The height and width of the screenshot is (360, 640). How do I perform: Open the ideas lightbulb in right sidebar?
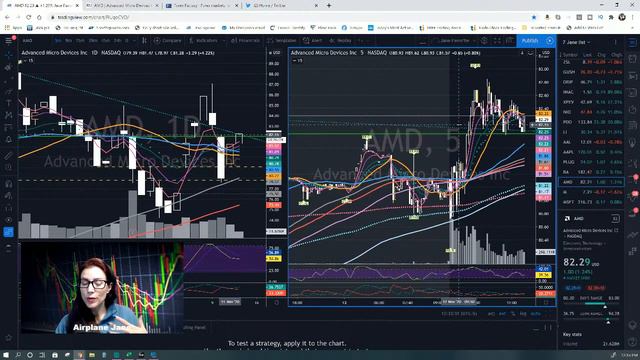632,143
